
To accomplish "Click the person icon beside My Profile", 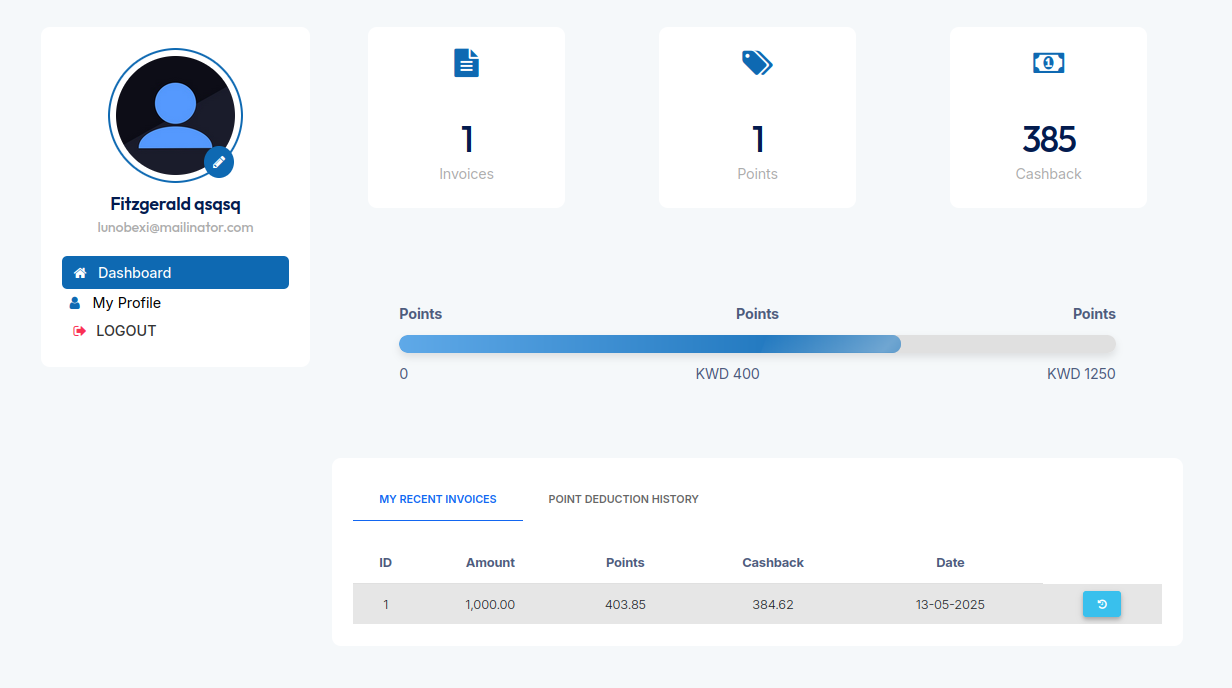I will tap(74, 302).
